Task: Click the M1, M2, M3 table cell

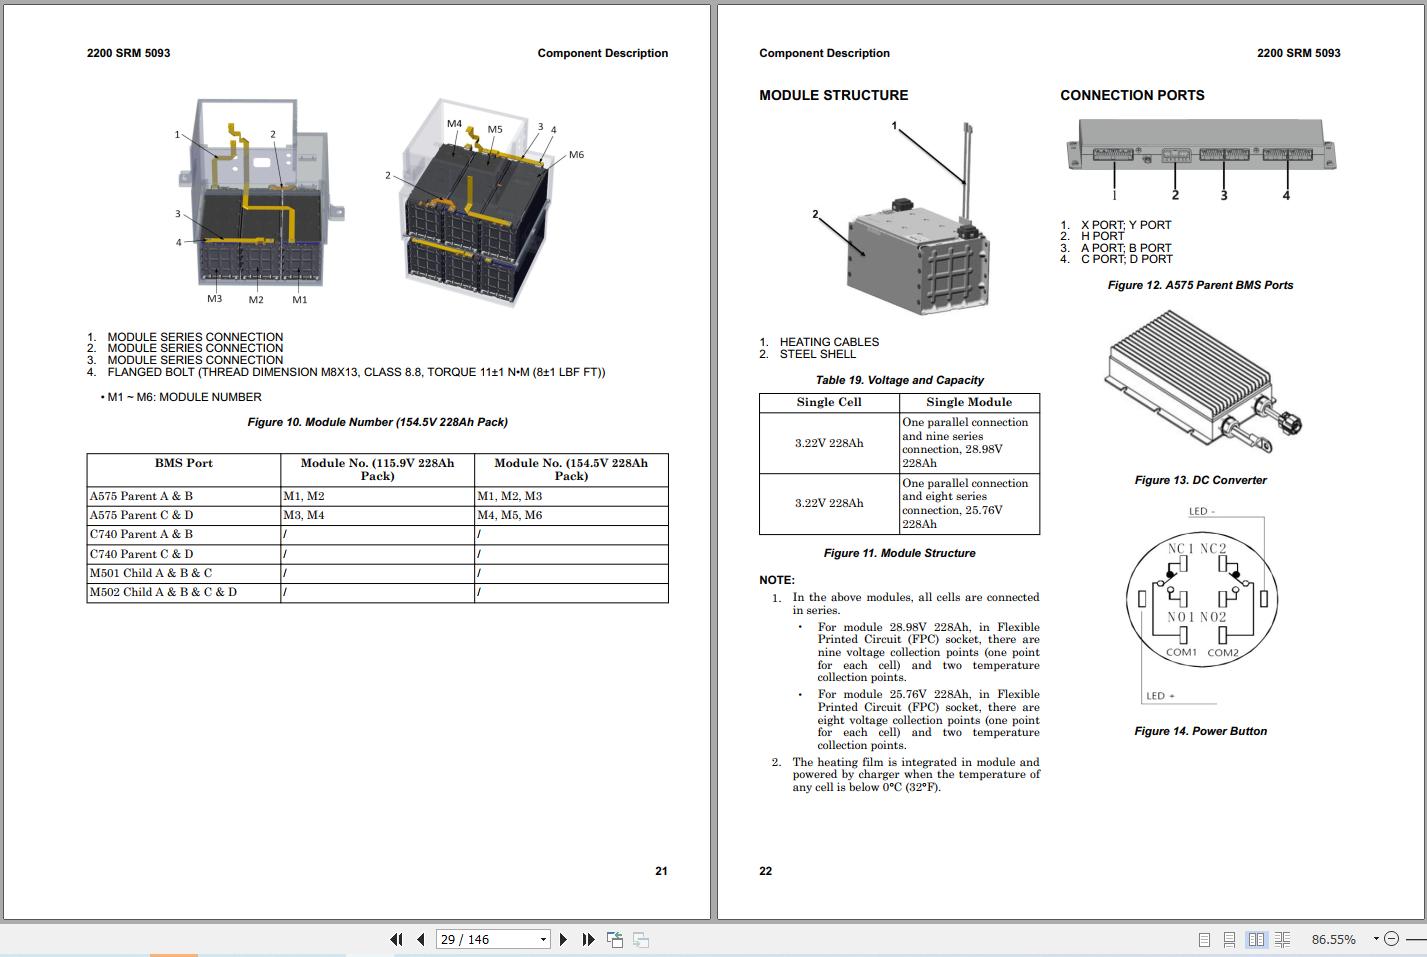Action: click(571, 496)
